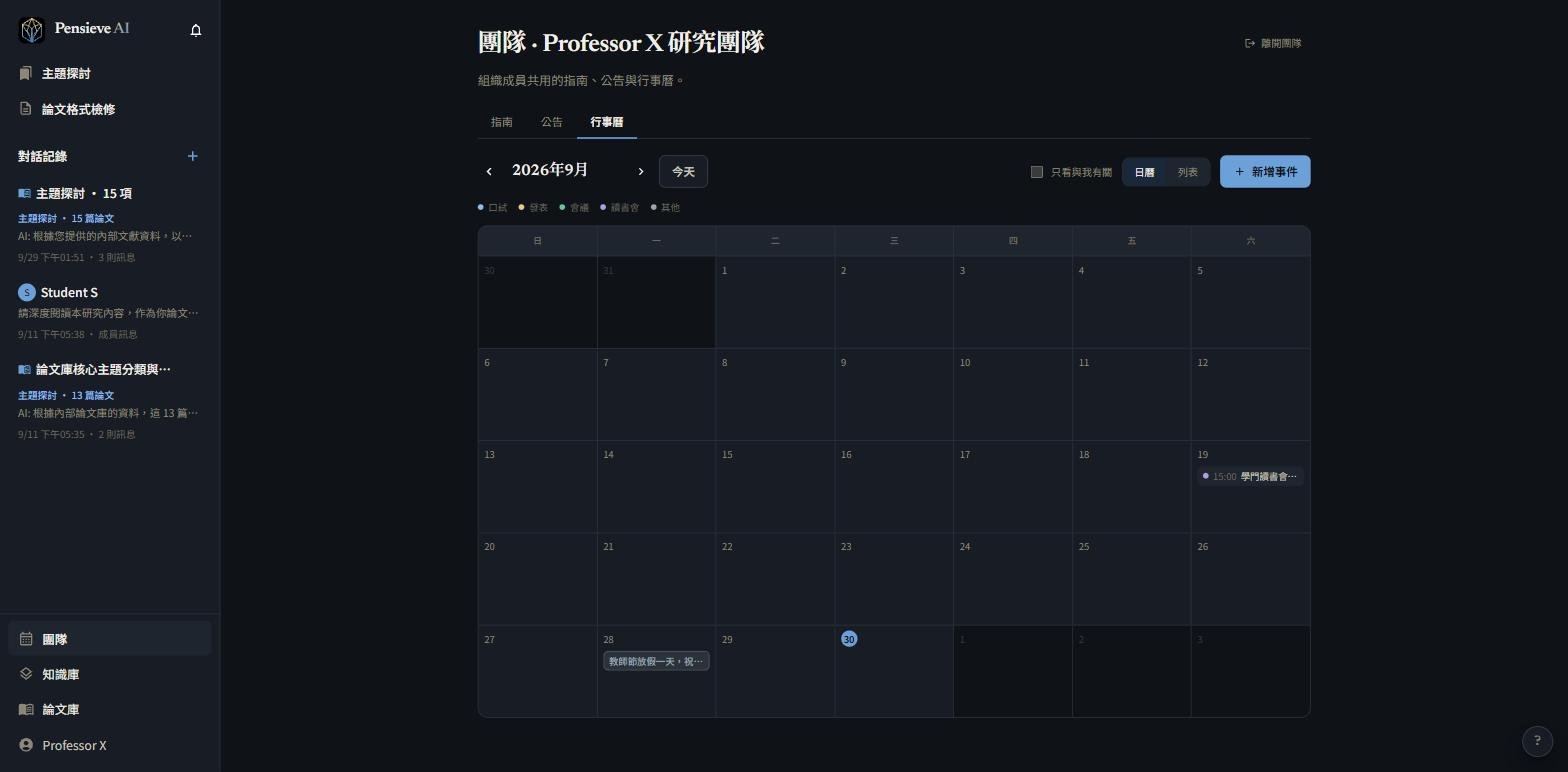Click 新增事件 to add an event
The height and width of the screenshot is (772, 1568).
click(x=1265, y=172)
